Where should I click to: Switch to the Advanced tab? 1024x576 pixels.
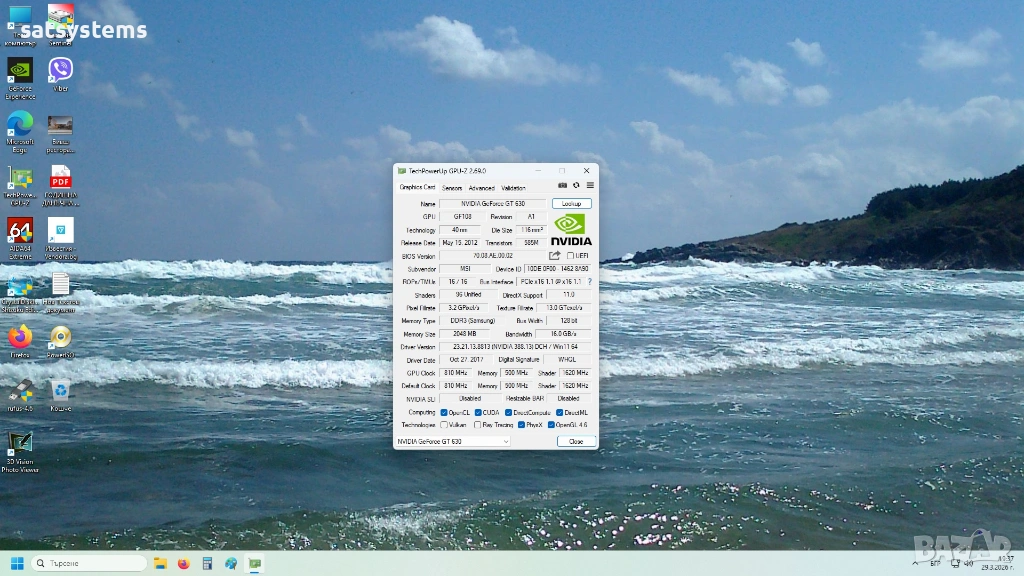tap(481, 187)
